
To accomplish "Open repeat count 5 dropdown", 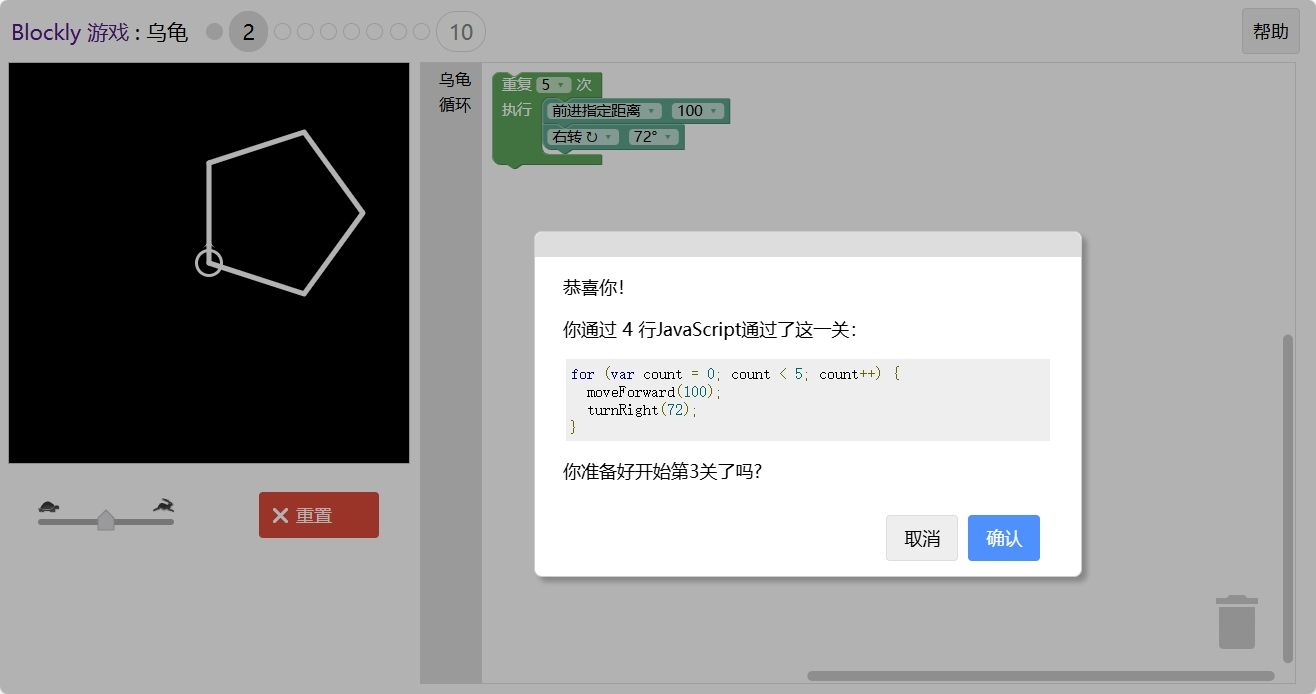I will 553,85.
